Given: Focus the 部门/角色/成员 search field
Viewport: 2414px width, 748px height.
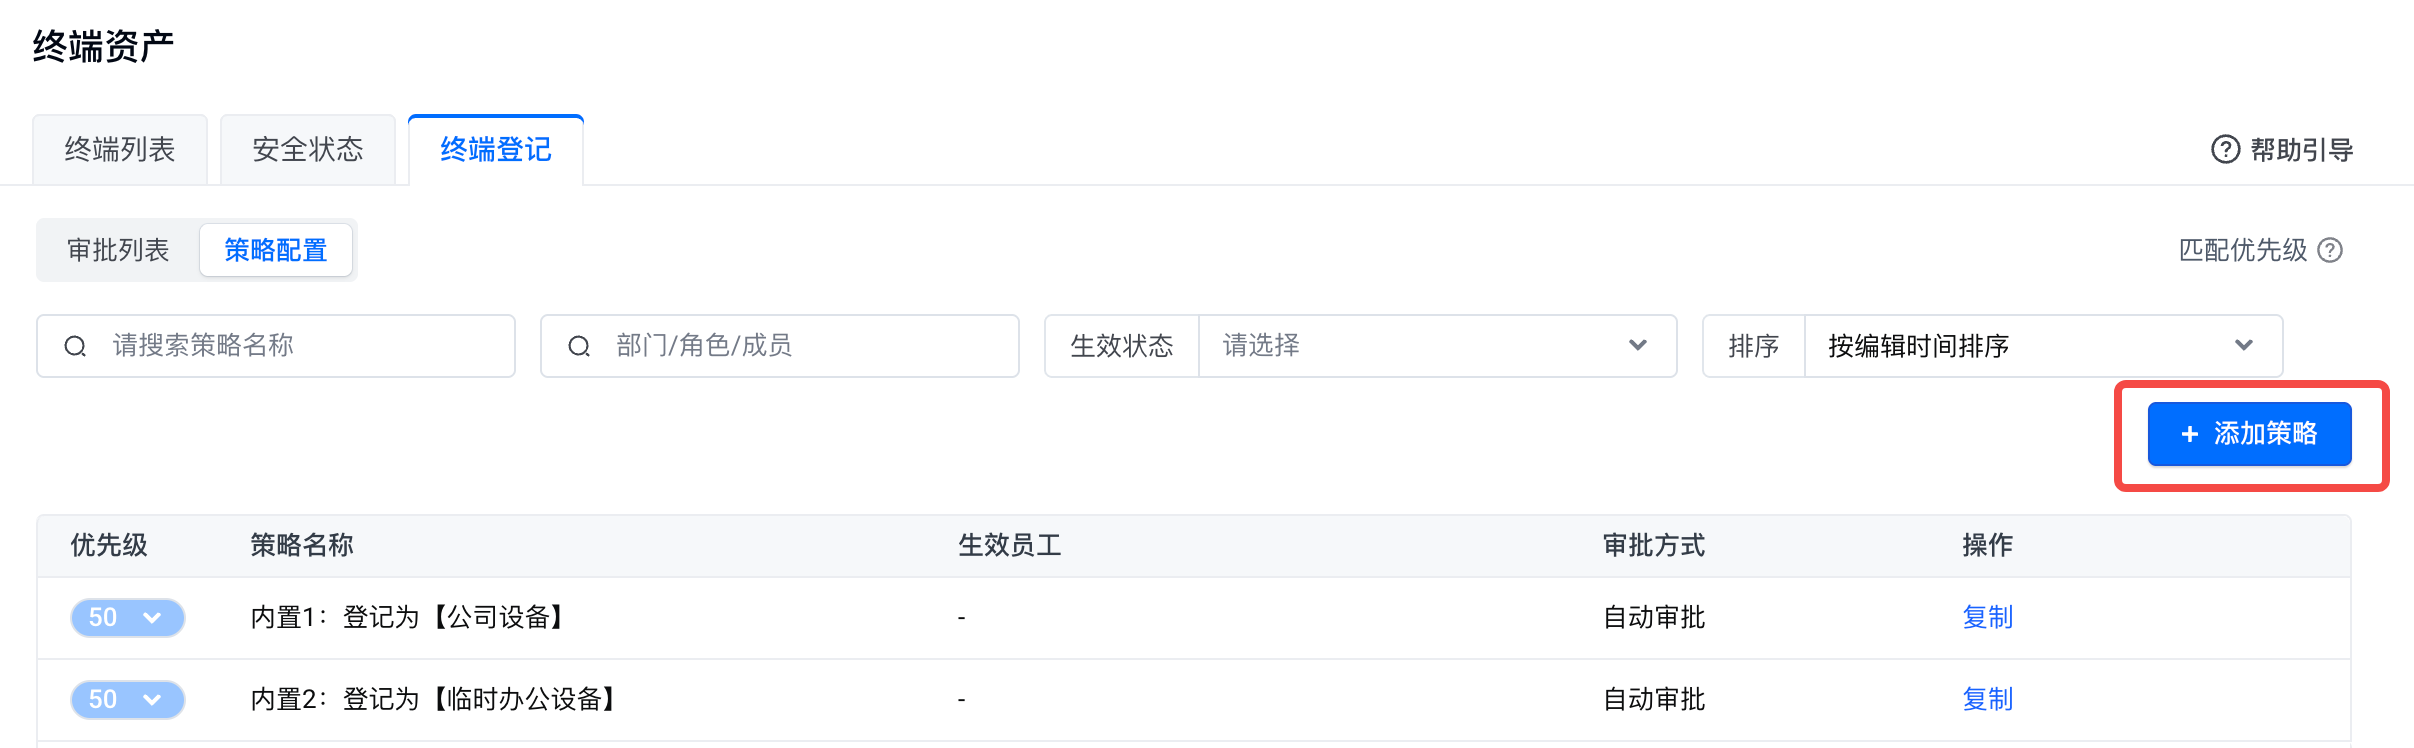Looking at the screenshot, I should pos(800,346).
